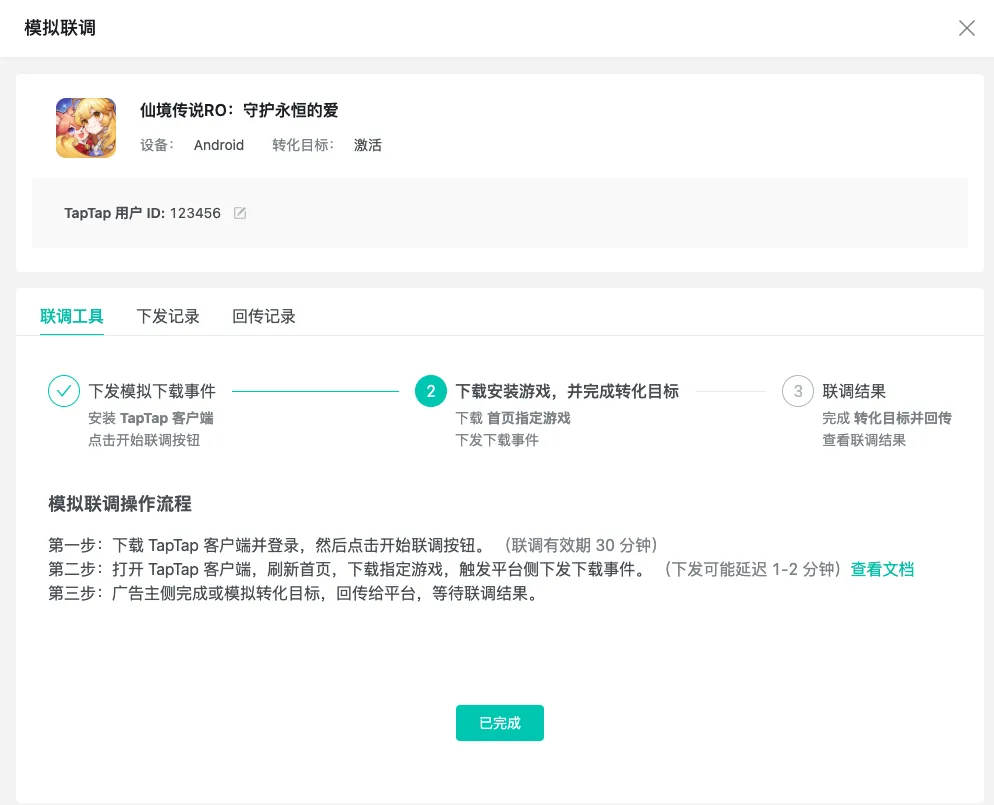This screenshot has width=994, height=805.
Task: Open the 查看文档 link
Action: click(x=881, y=571)
